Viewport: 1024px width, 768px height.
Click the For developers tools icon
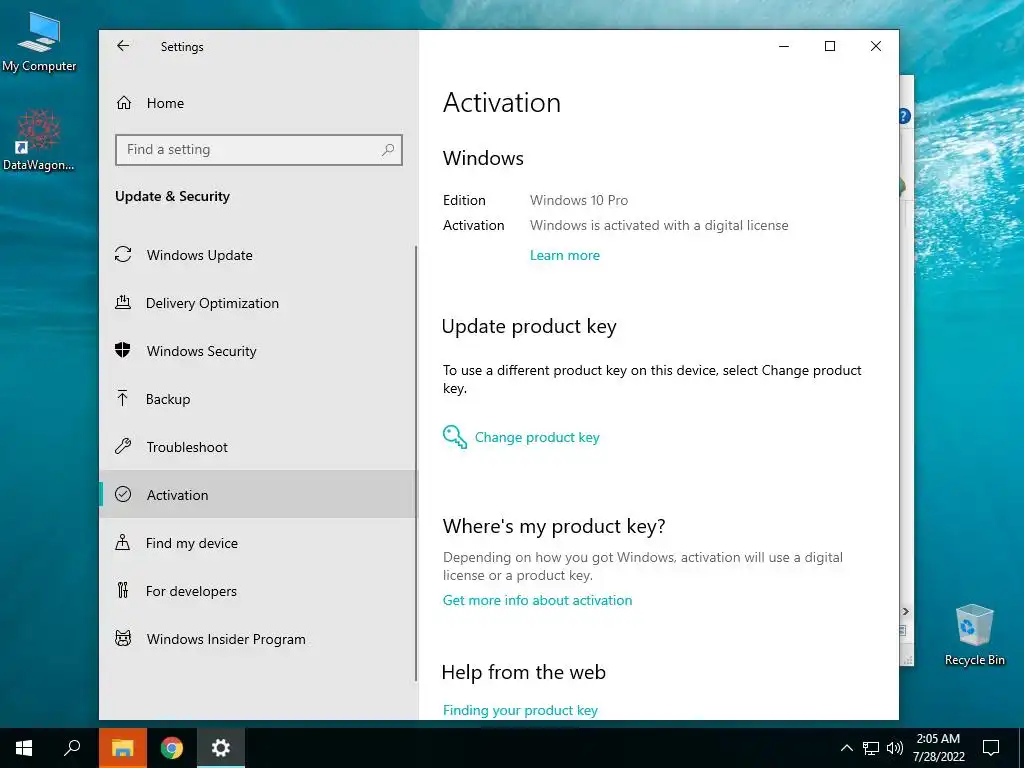tap(123, 590)
